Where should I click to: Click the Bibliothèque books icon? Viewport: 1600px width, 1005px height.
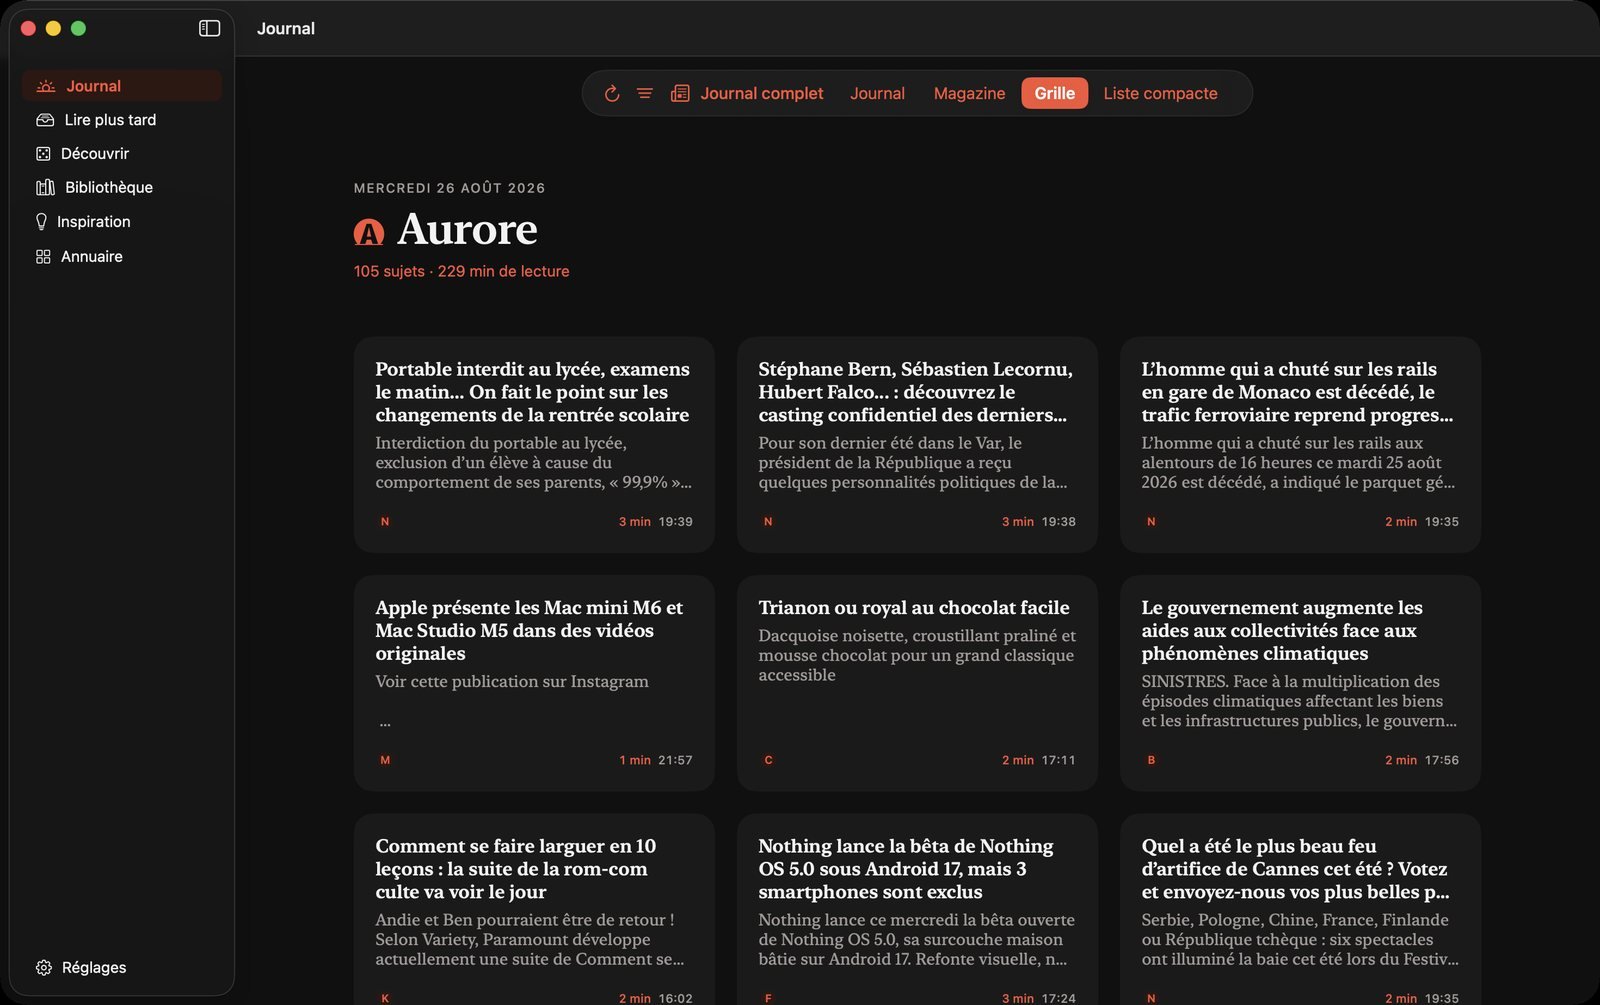(x=45, y=188)
